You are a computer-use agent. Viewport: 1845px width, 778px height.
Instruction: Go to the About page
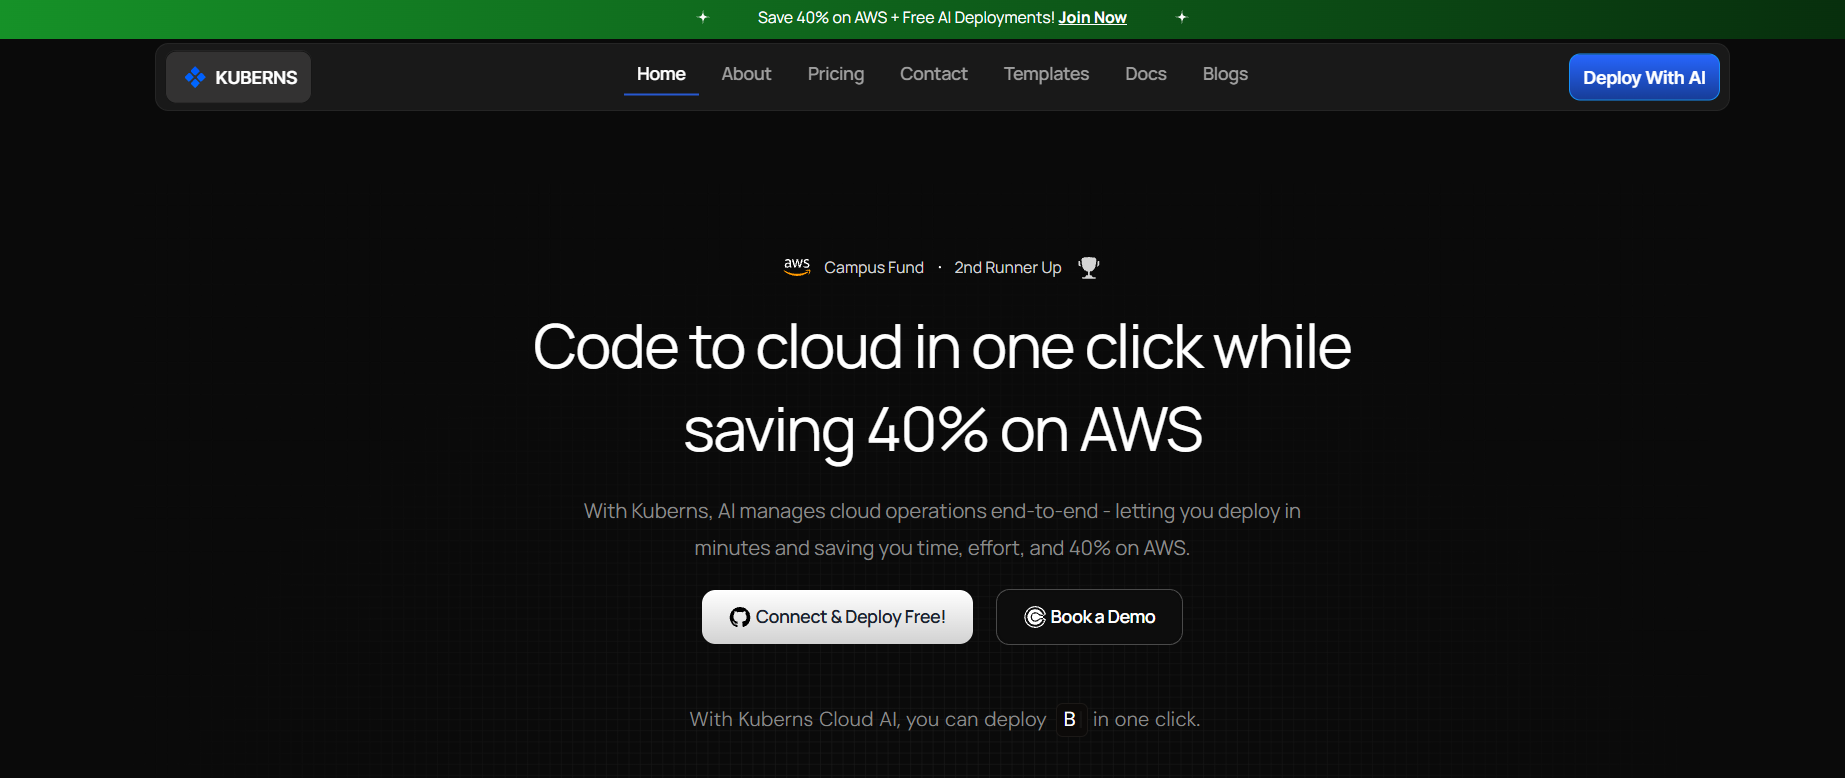click(x=746, y=74)
